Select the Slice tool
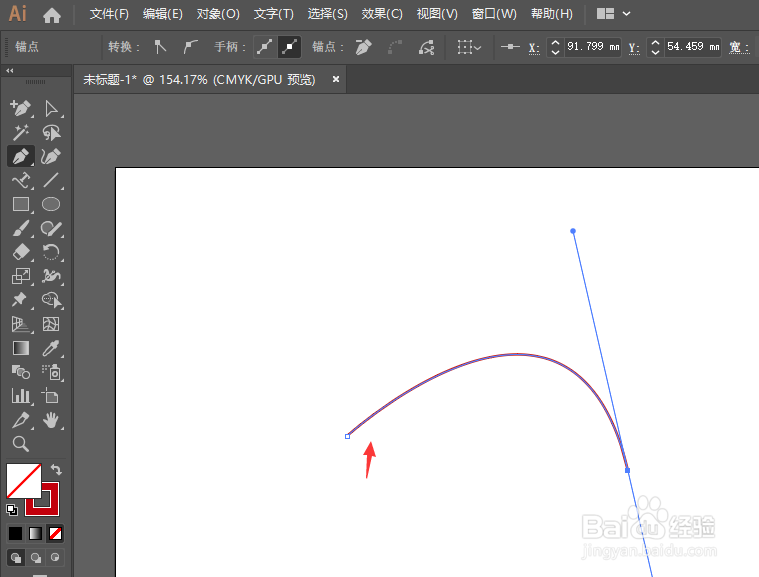Image resolution: width=759 pixels, height=577 pixels. click(20, 420)
